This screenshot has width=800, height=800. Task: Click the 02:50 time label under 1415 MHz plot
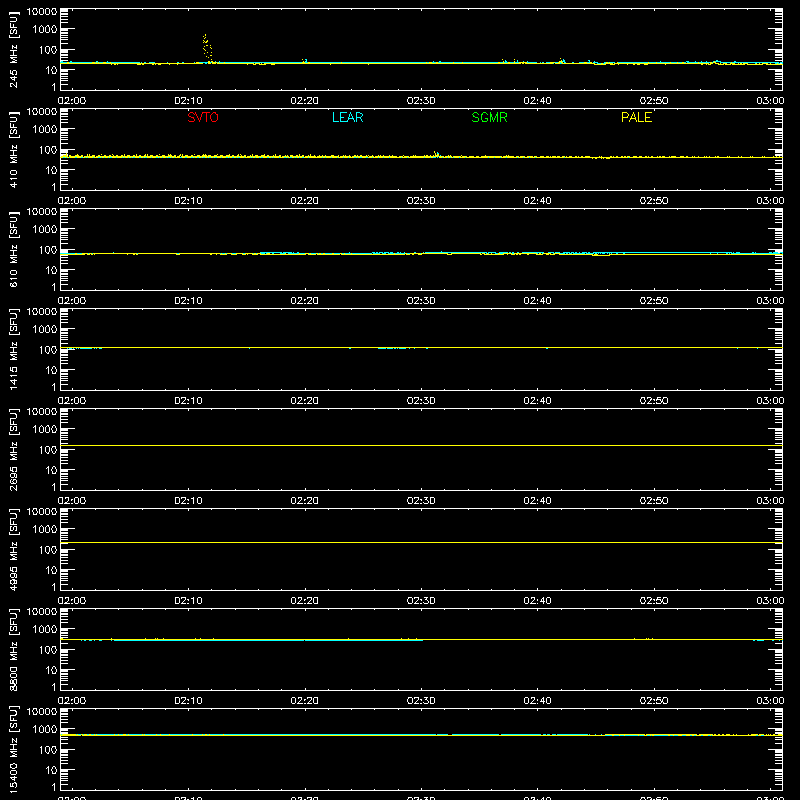point(654,401)
